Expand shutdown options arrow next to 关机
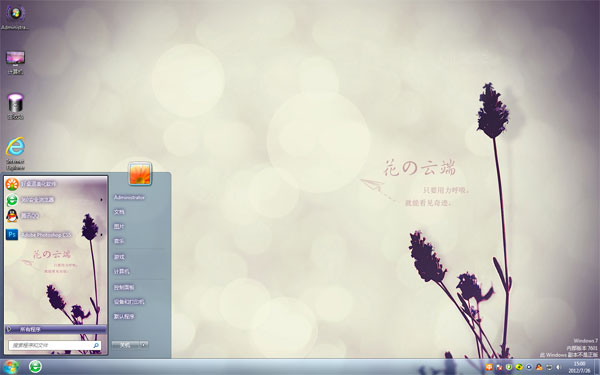600x375 pixels. coord(144,345)
